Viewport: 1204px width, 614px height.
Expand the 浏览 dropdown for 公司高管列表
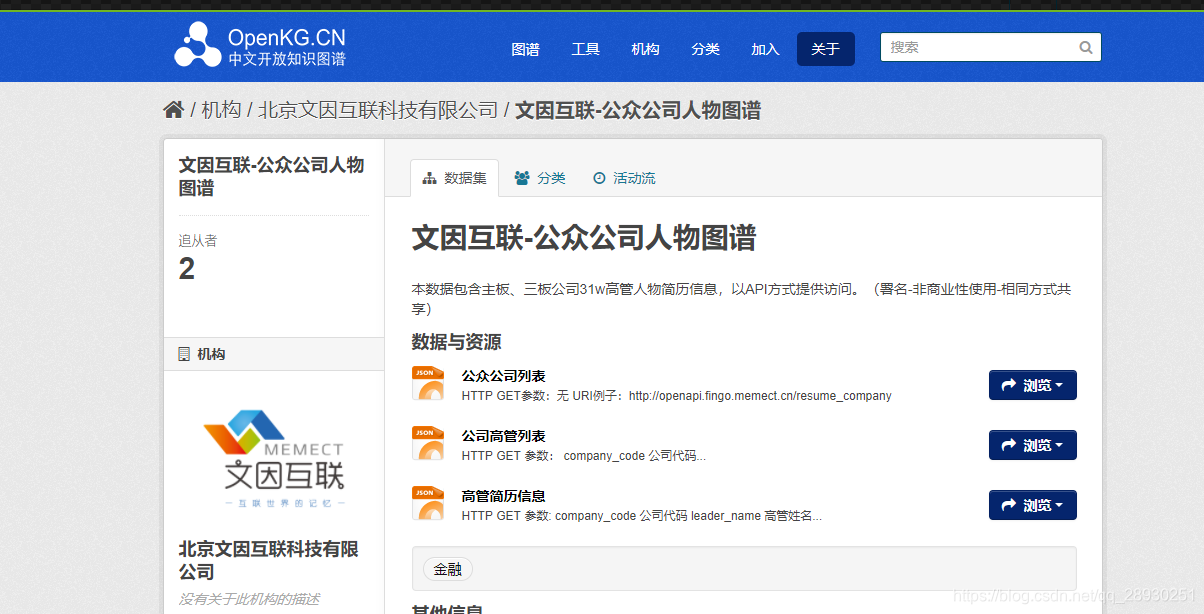pyautogui.click(x=1033, y=445)
